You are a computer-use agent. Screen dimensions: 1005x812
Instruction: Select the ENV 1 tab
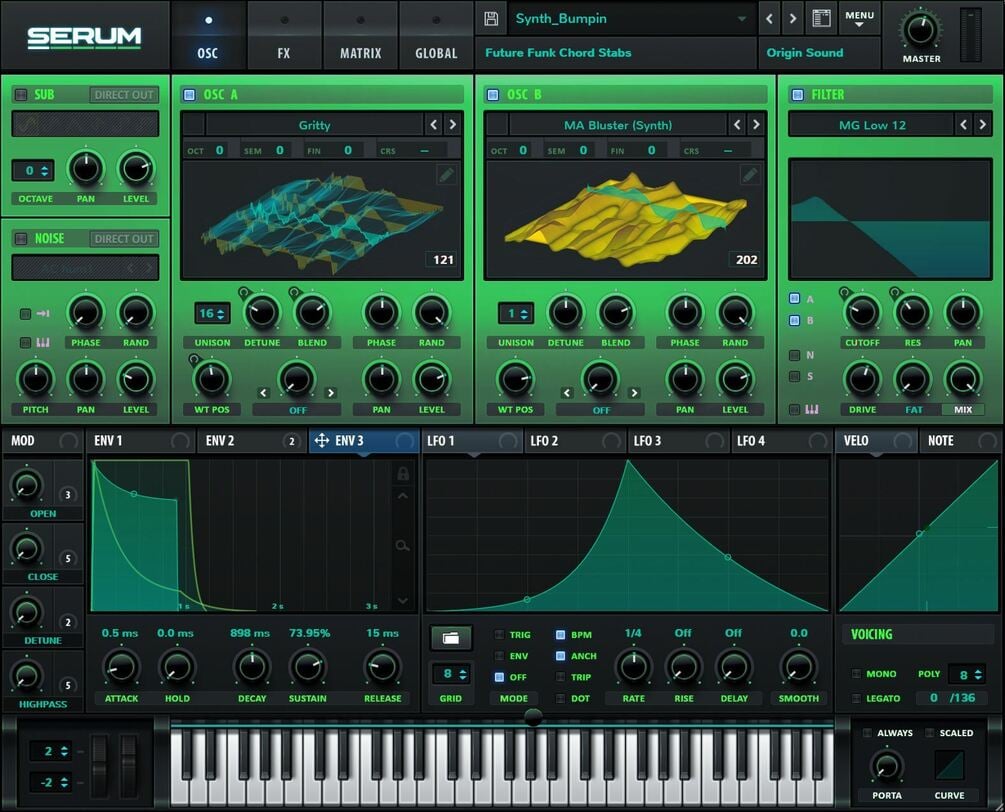pyautogui.click(x=140, y=441)
